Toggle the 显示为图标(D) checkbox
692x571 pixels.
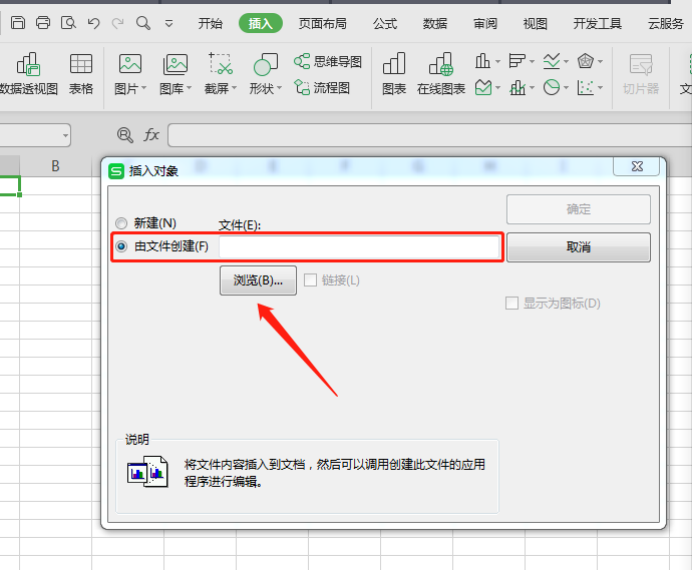click(x=511, y=303)
